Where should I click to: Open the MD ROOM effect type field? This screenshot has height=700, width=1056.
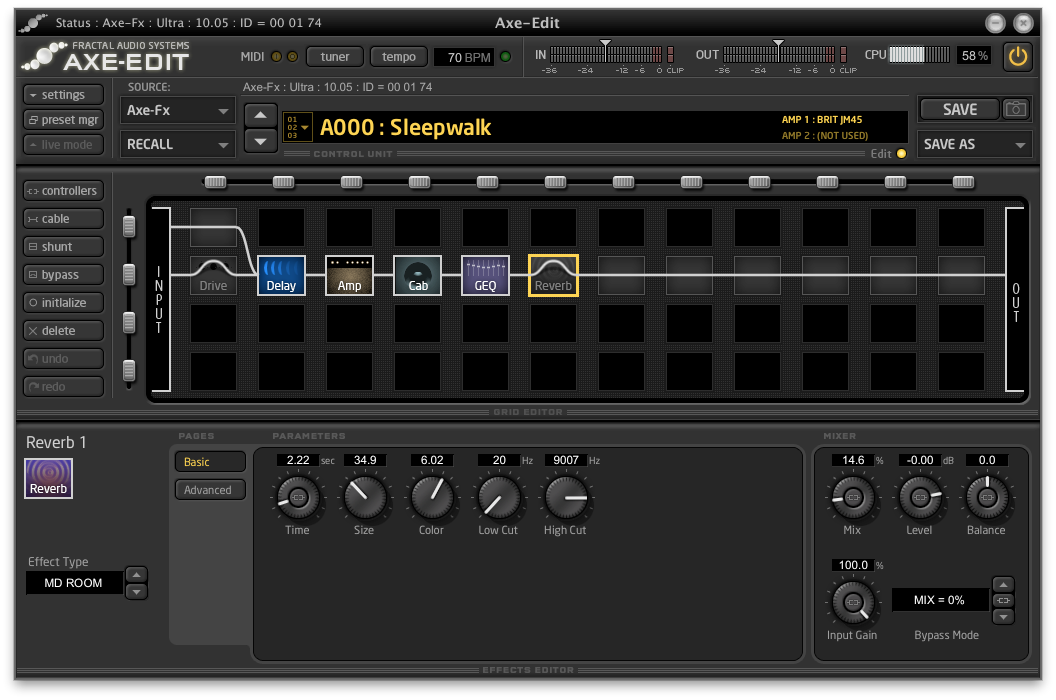(x=74, y=583)
